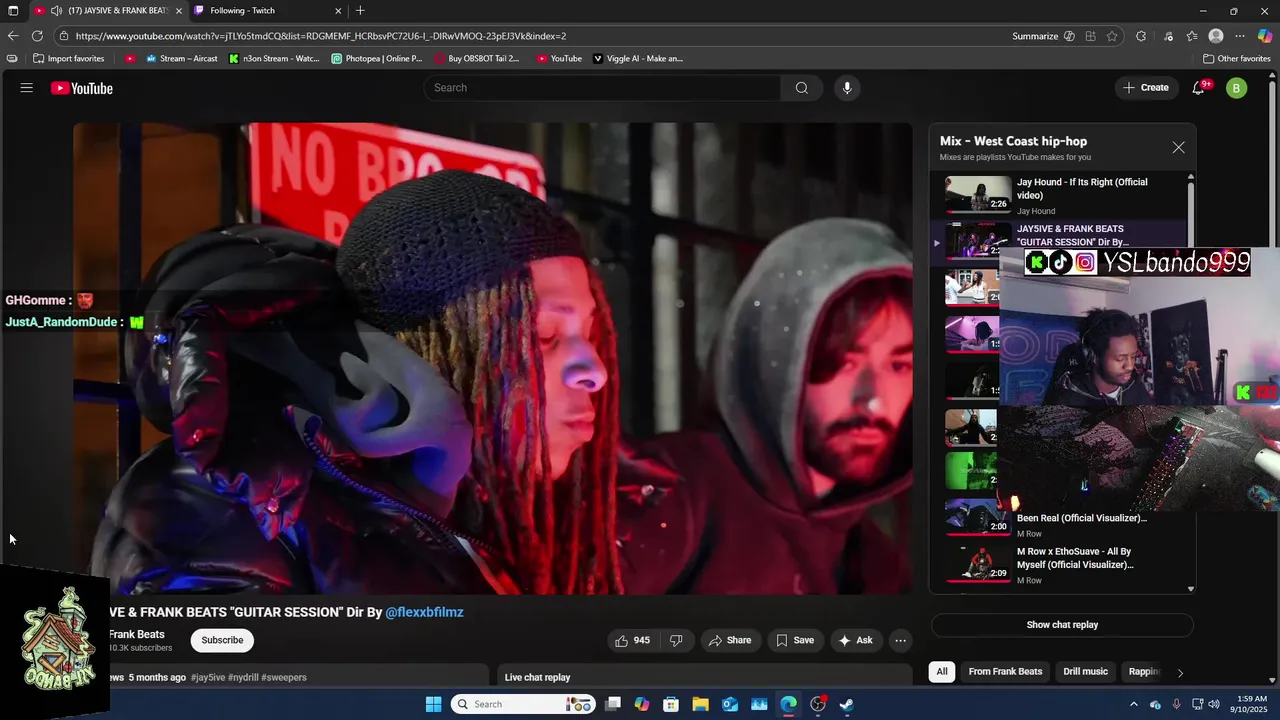The image size is (1280, 720).
Task: Share the video with the Share button
Action: tap(730, 640)
